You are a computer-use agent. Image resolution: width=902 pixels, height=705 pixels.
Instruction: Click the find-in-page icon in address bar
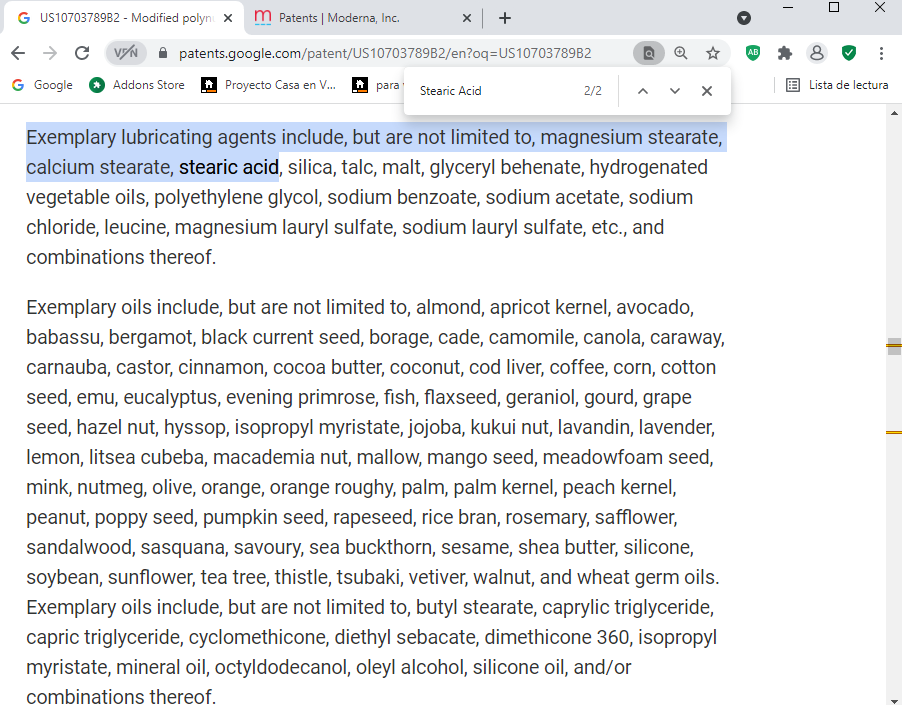(x=649, y=53)
